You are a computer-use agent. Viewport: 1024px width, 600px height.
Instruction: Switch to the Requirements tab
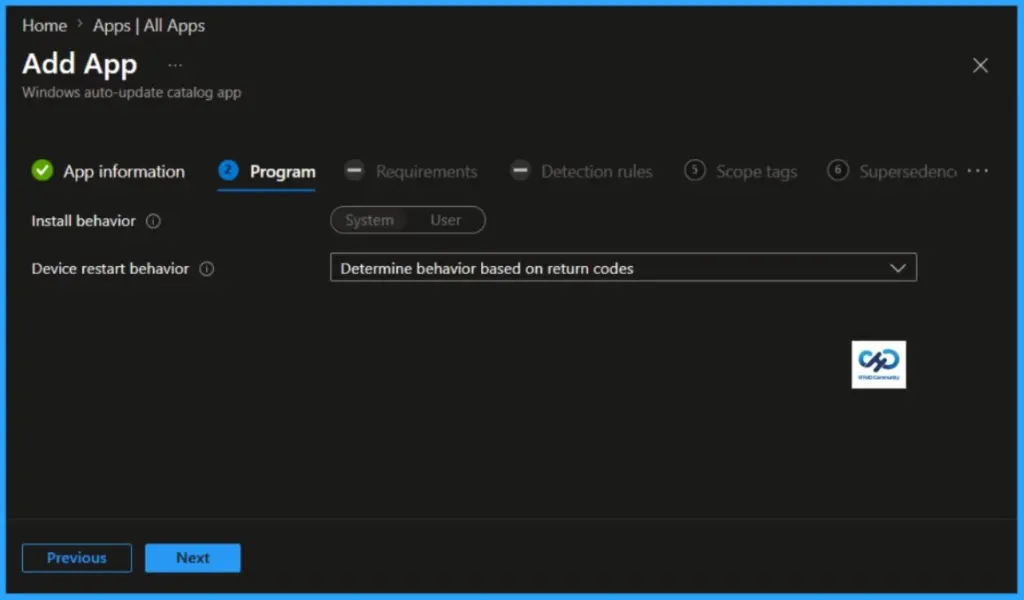click(x=411, y=171)
